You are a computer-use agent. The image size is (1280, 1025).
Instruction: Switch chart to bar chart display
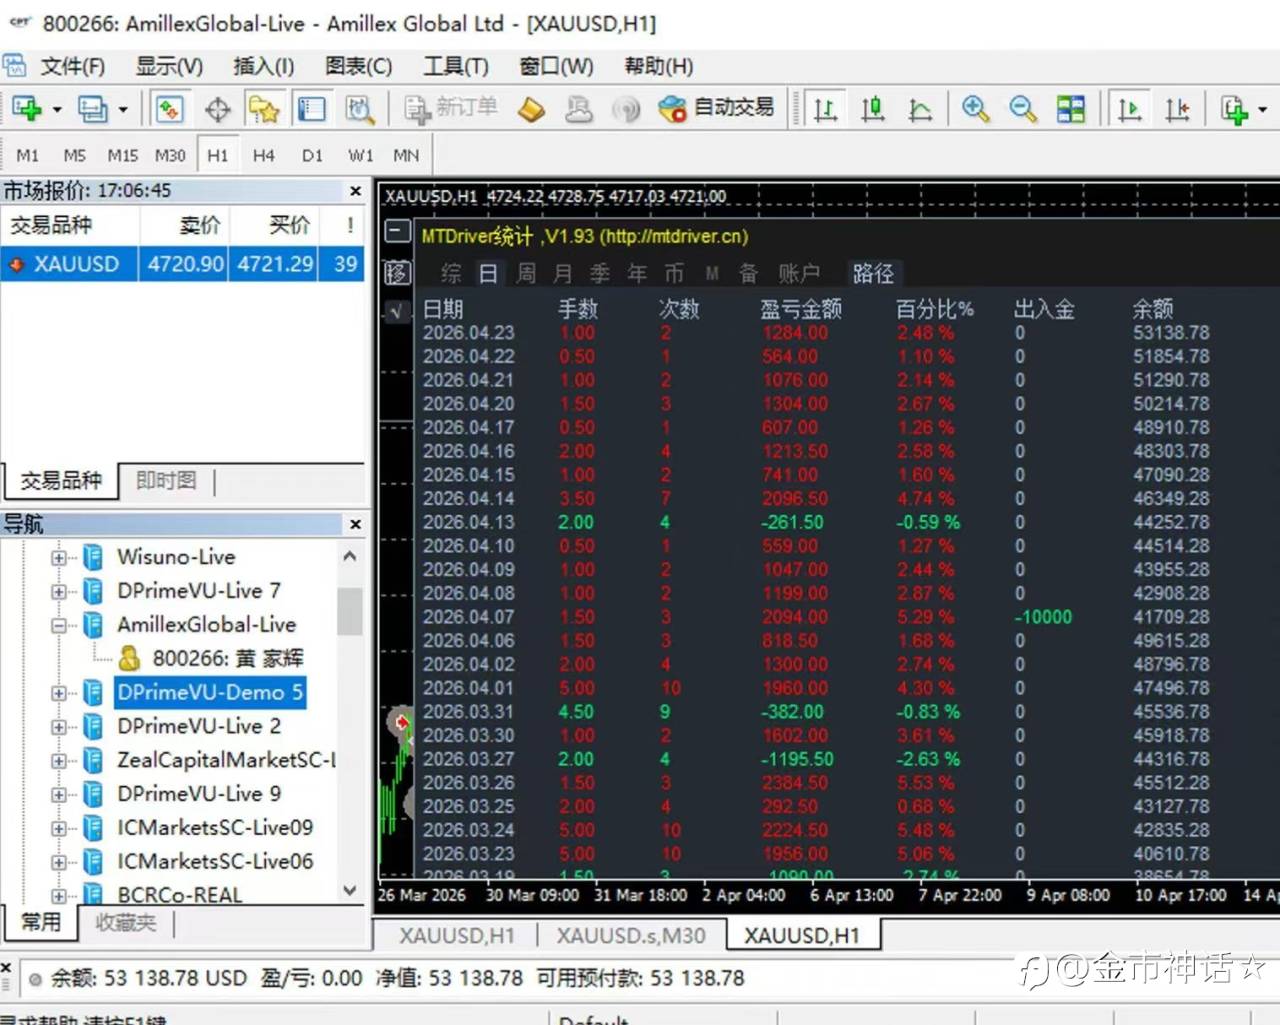coord(825,108)
